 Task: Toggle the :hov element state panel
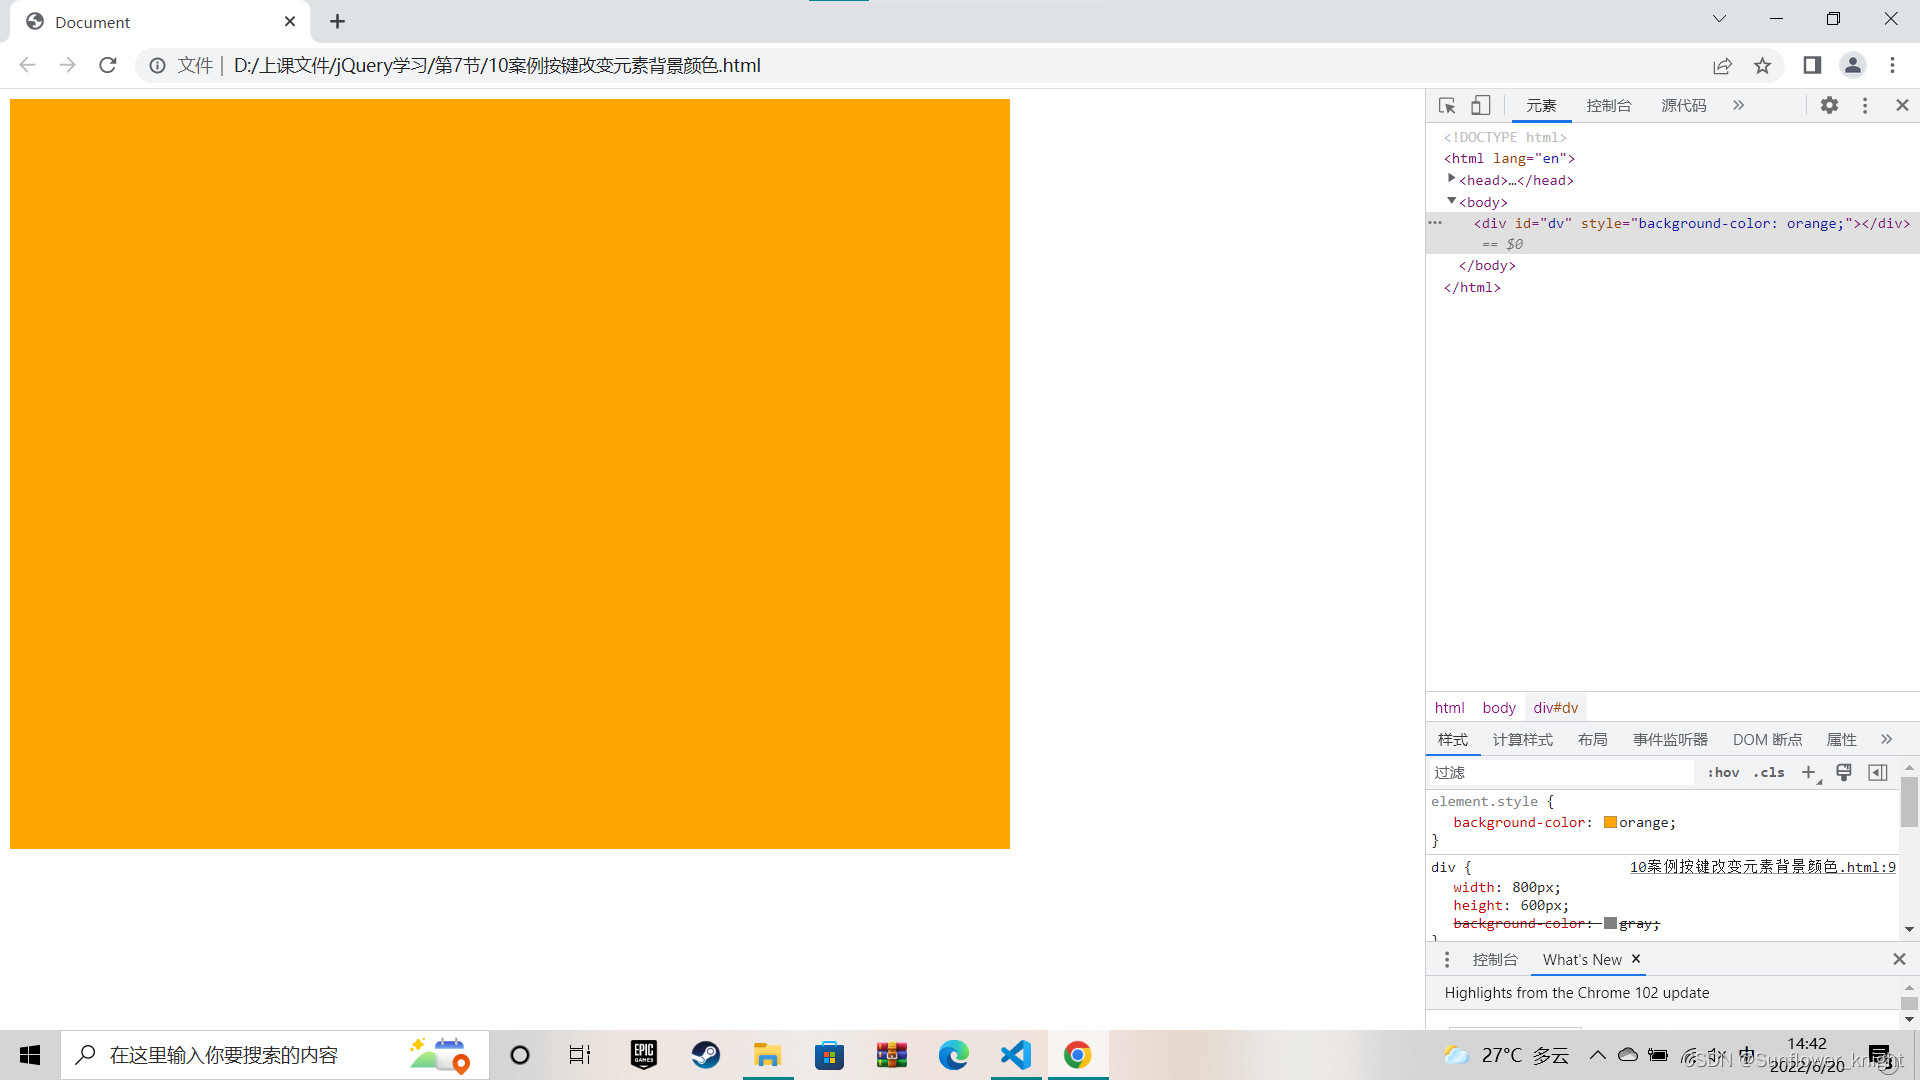[1723, 772]
